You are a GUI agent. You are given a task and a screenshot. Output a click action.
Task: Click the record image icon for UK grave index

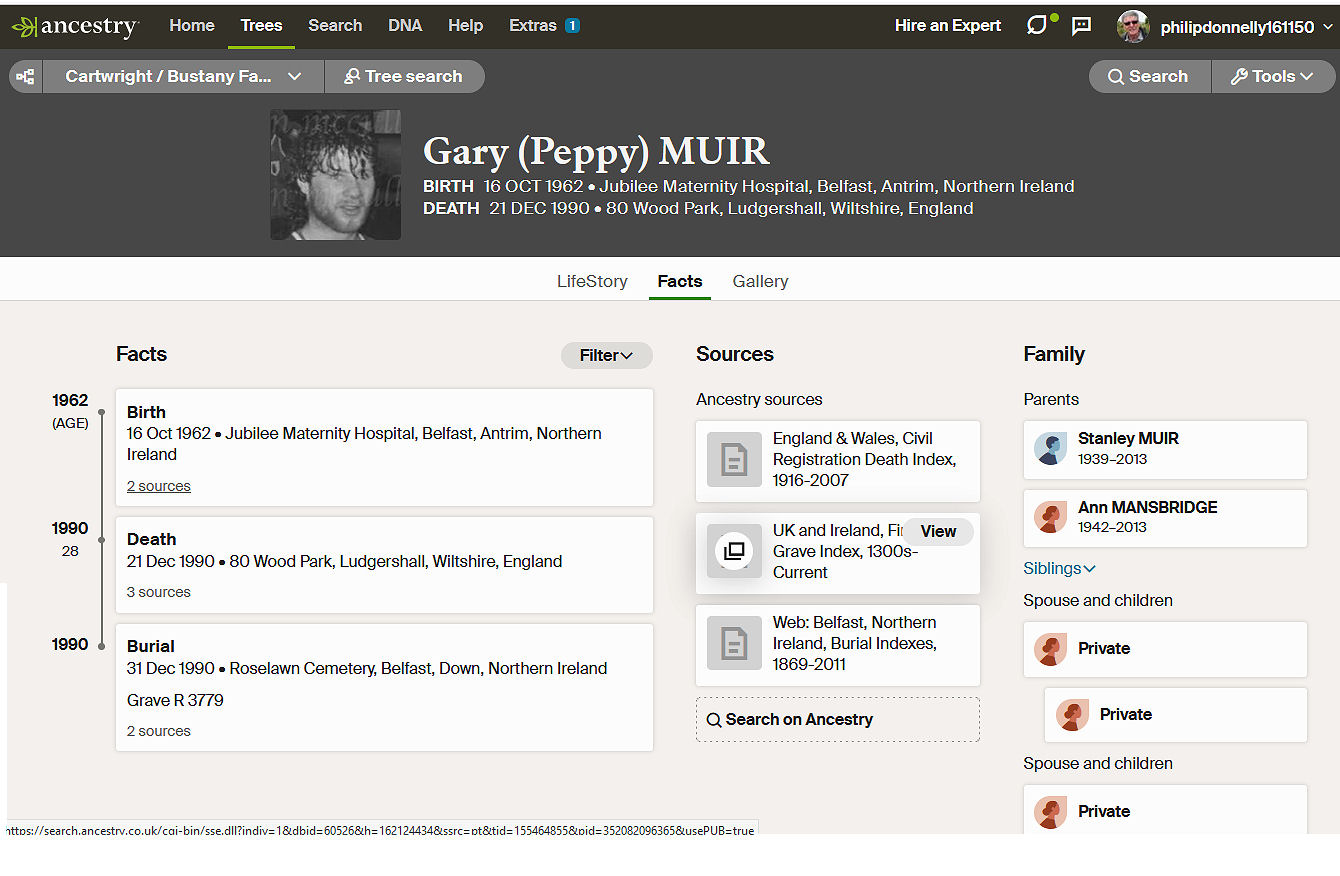734,551
